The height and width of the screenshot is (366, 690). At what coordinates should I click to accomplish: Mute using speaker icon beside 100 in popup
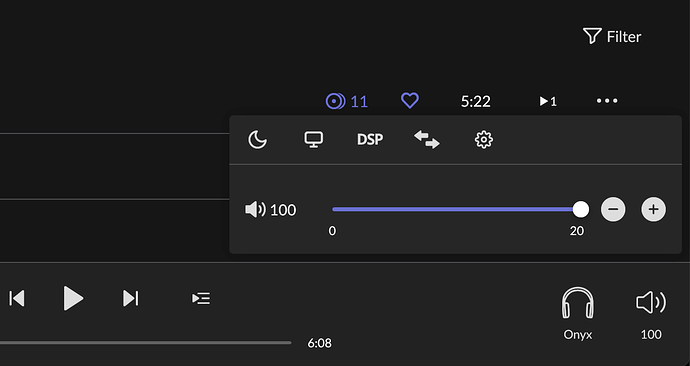pyautogui.click(x=255, y=209)
